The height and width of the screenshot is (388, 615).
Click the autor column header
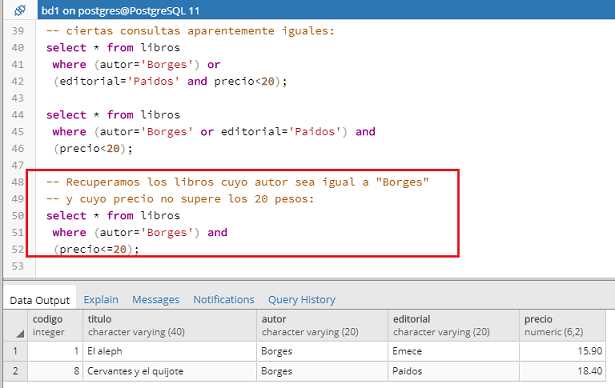pos(322,325)
